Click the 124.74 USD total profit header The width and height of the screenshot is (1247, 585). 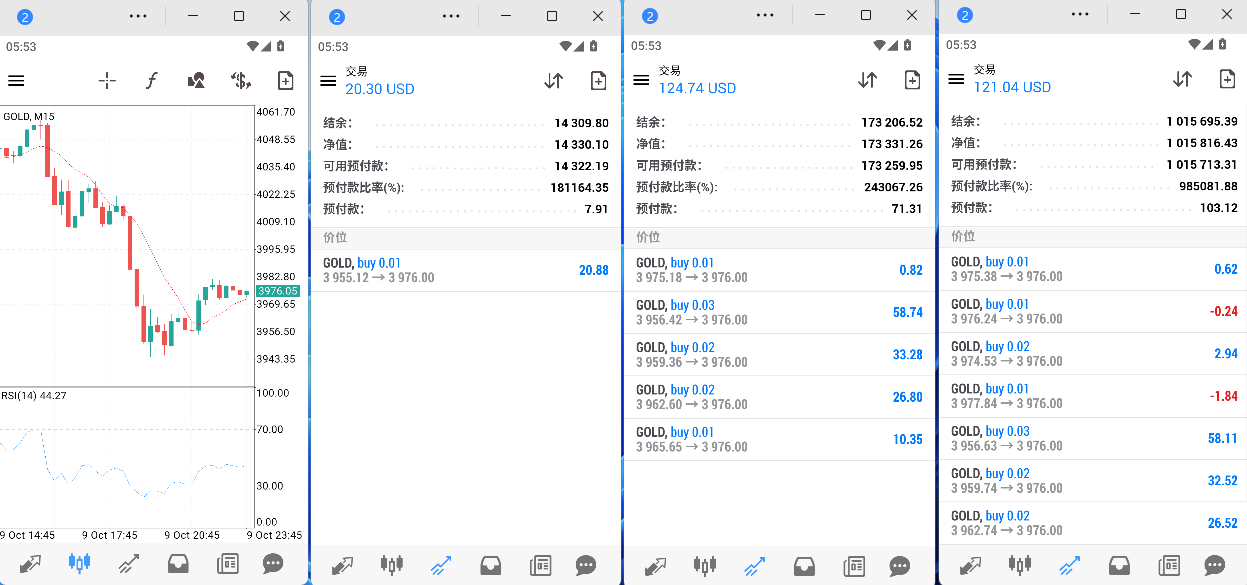(x=697, y=88)
